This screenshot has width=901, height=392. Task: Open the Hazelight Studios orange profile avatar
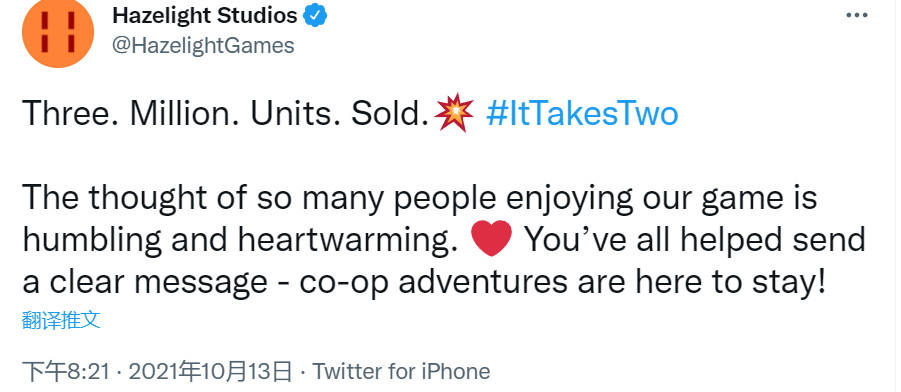pyautogui.click(x=58, y=32)
